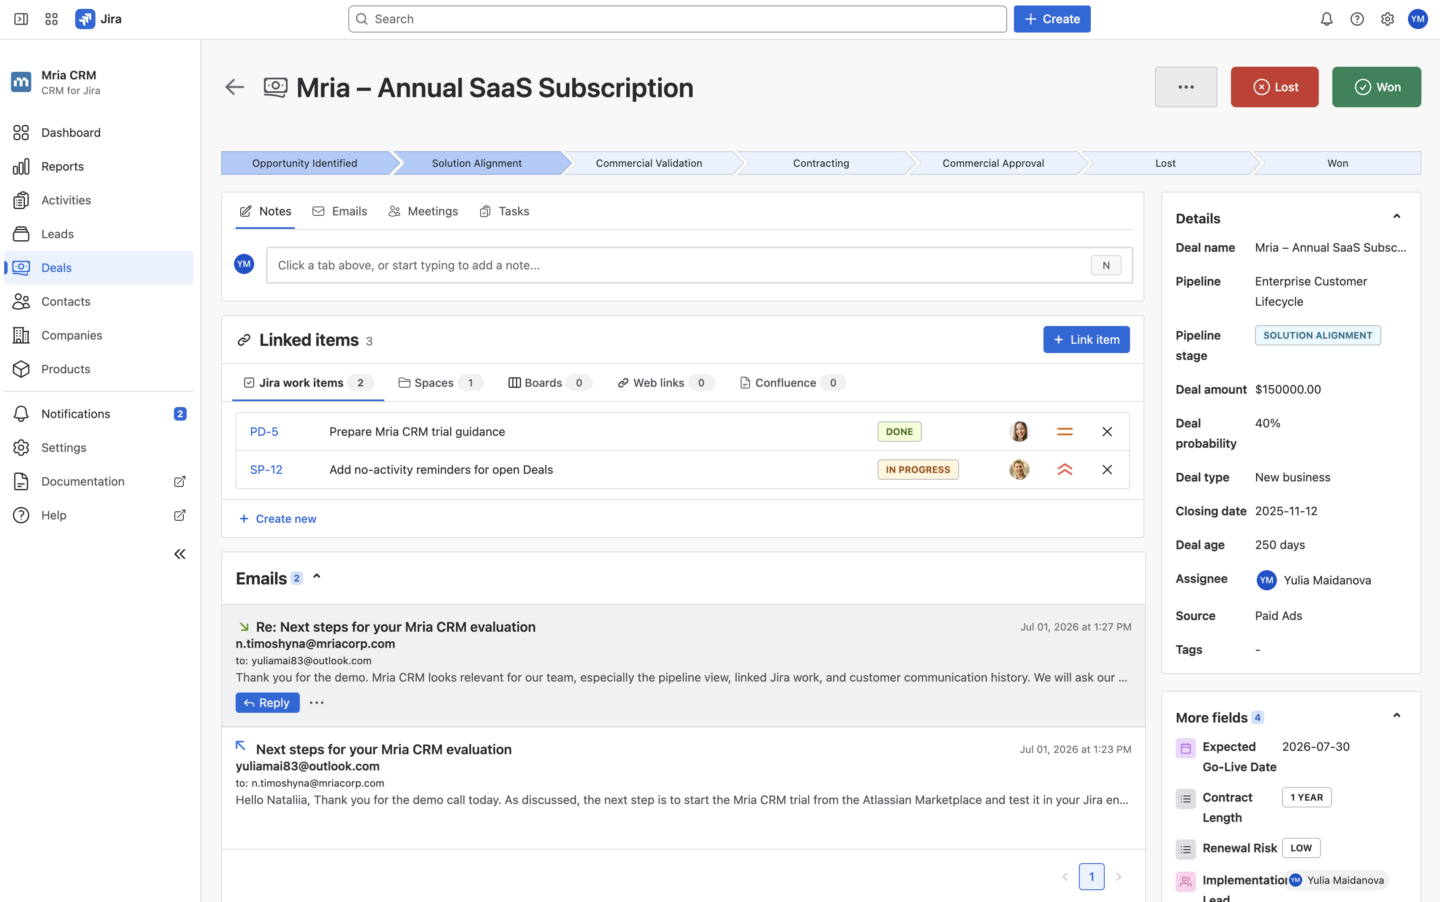
Task: Click the Link item button
Action: (1087, 340)
